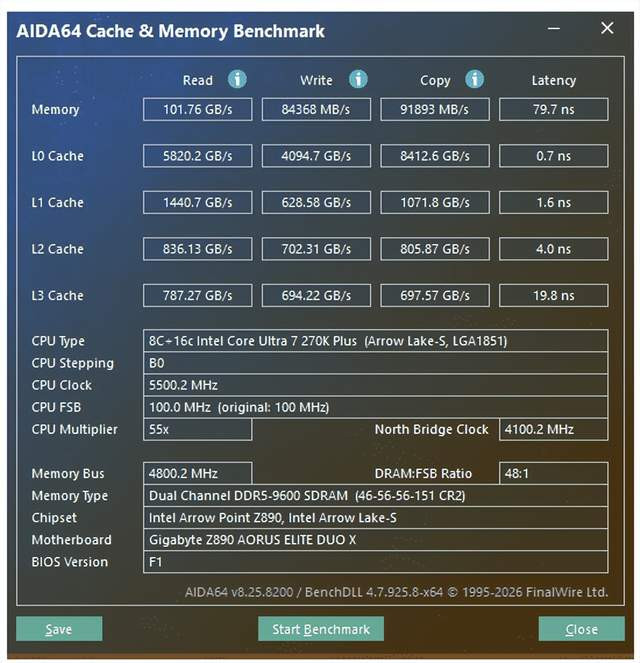Select L3 Cache Latency 19.8 ns
The height and width of the screenshot is (663, 640).
[x=554, y=296]
